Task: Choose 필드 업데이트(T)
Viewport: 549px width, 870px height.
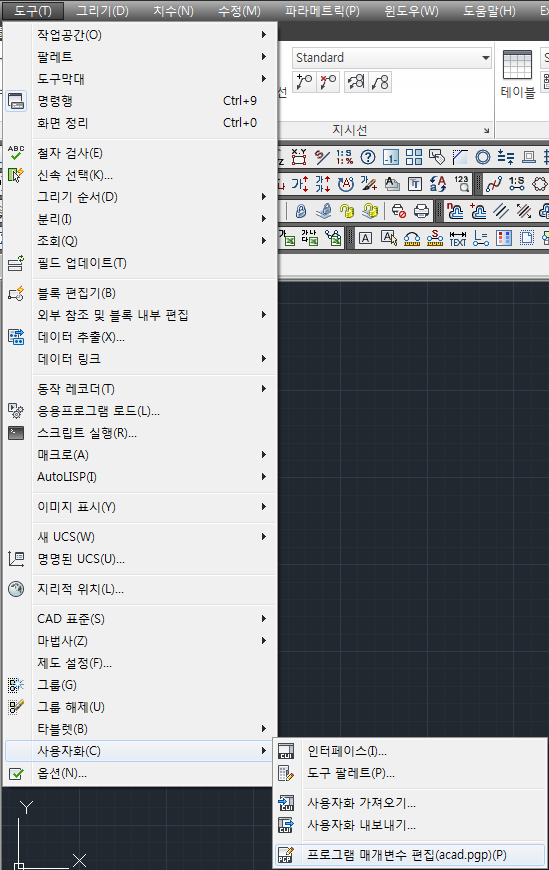Action: coord(140,263)
